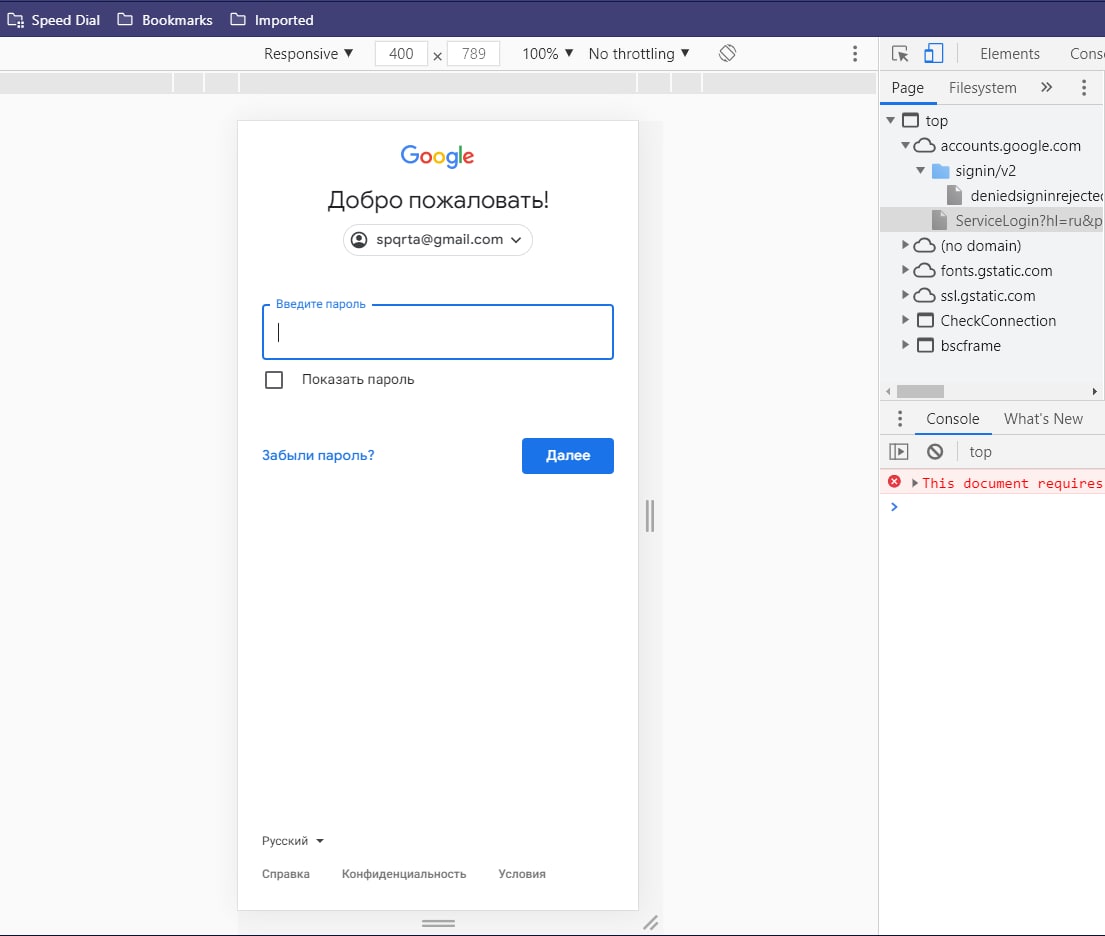
Task: Open console drawer three-dot menu
Action: [x=900, y=419]
